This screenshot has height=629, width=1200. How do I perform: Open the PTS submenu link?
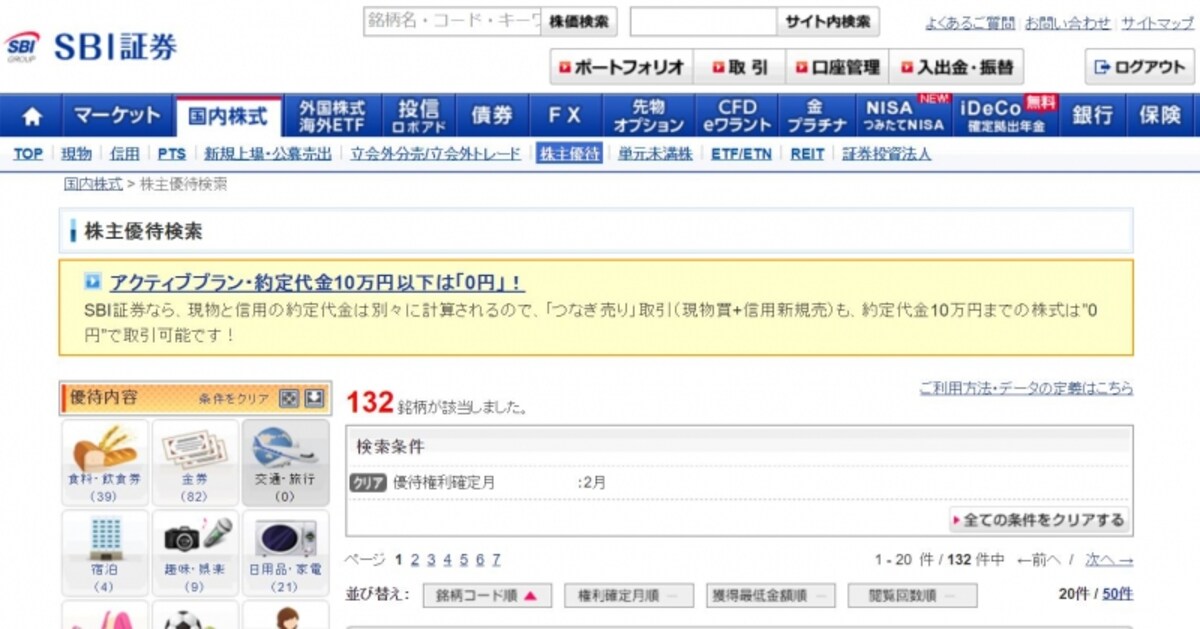pos(172,153)
